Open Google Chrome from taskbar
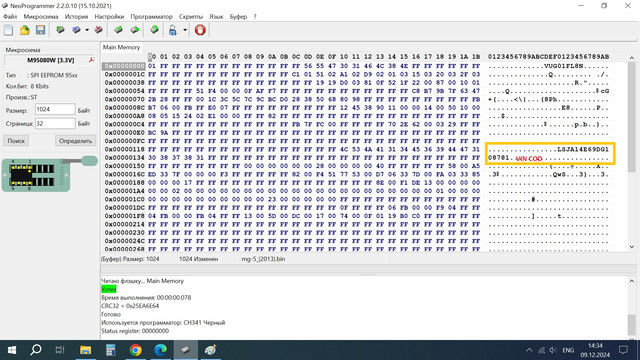The height and width of the screenshot is (360, 640). (x=136, y=350)
